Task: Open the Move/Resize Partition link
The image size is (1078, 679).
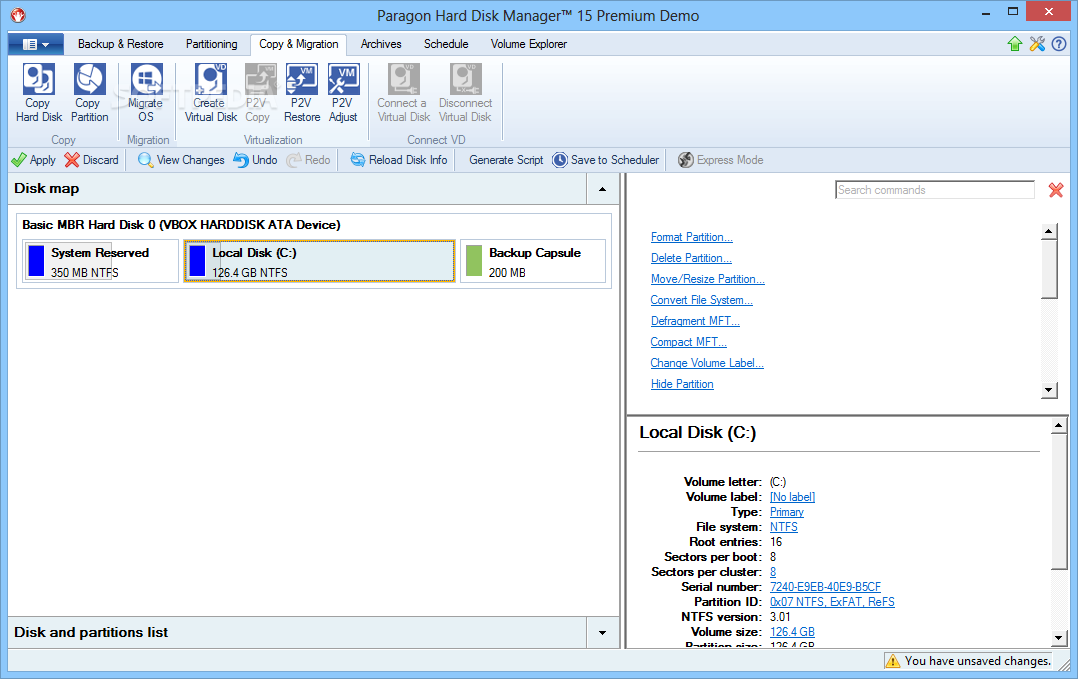Action: (x=707, y=279)
